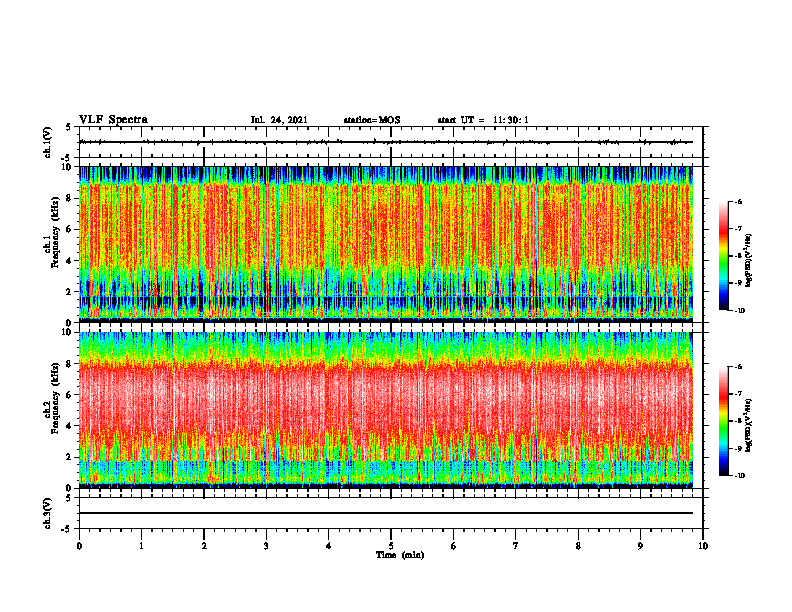Click the "VLF Spectra" plot title
This screenshot has width=792, height=612.
pyautogui.click(x=113, y=120)
